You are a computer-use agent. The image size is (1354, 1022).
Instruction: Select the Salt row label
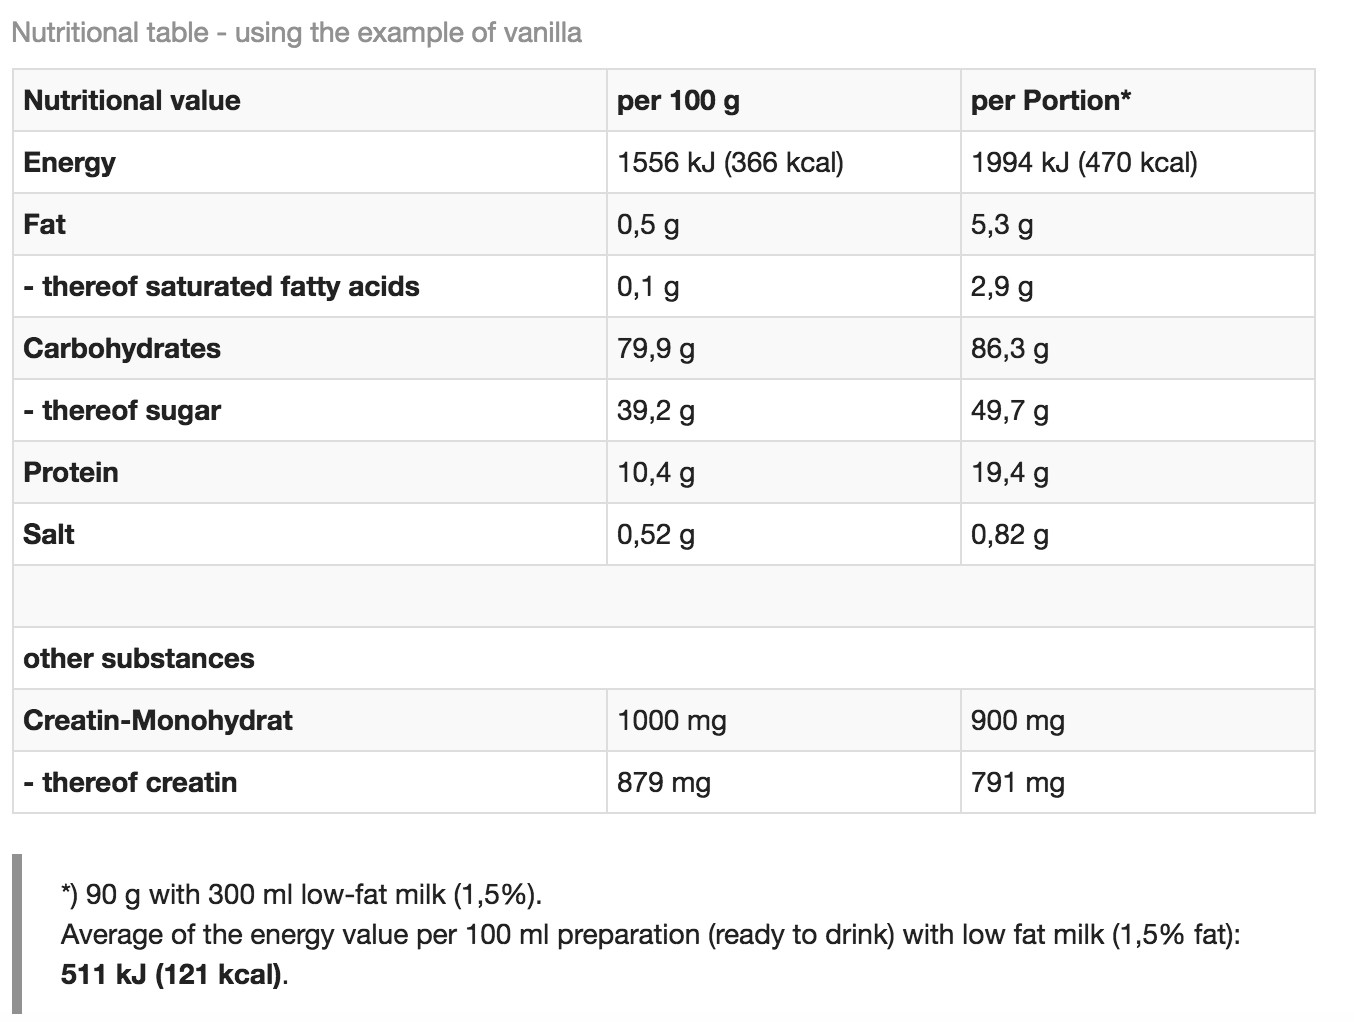[x=49, y=534]
